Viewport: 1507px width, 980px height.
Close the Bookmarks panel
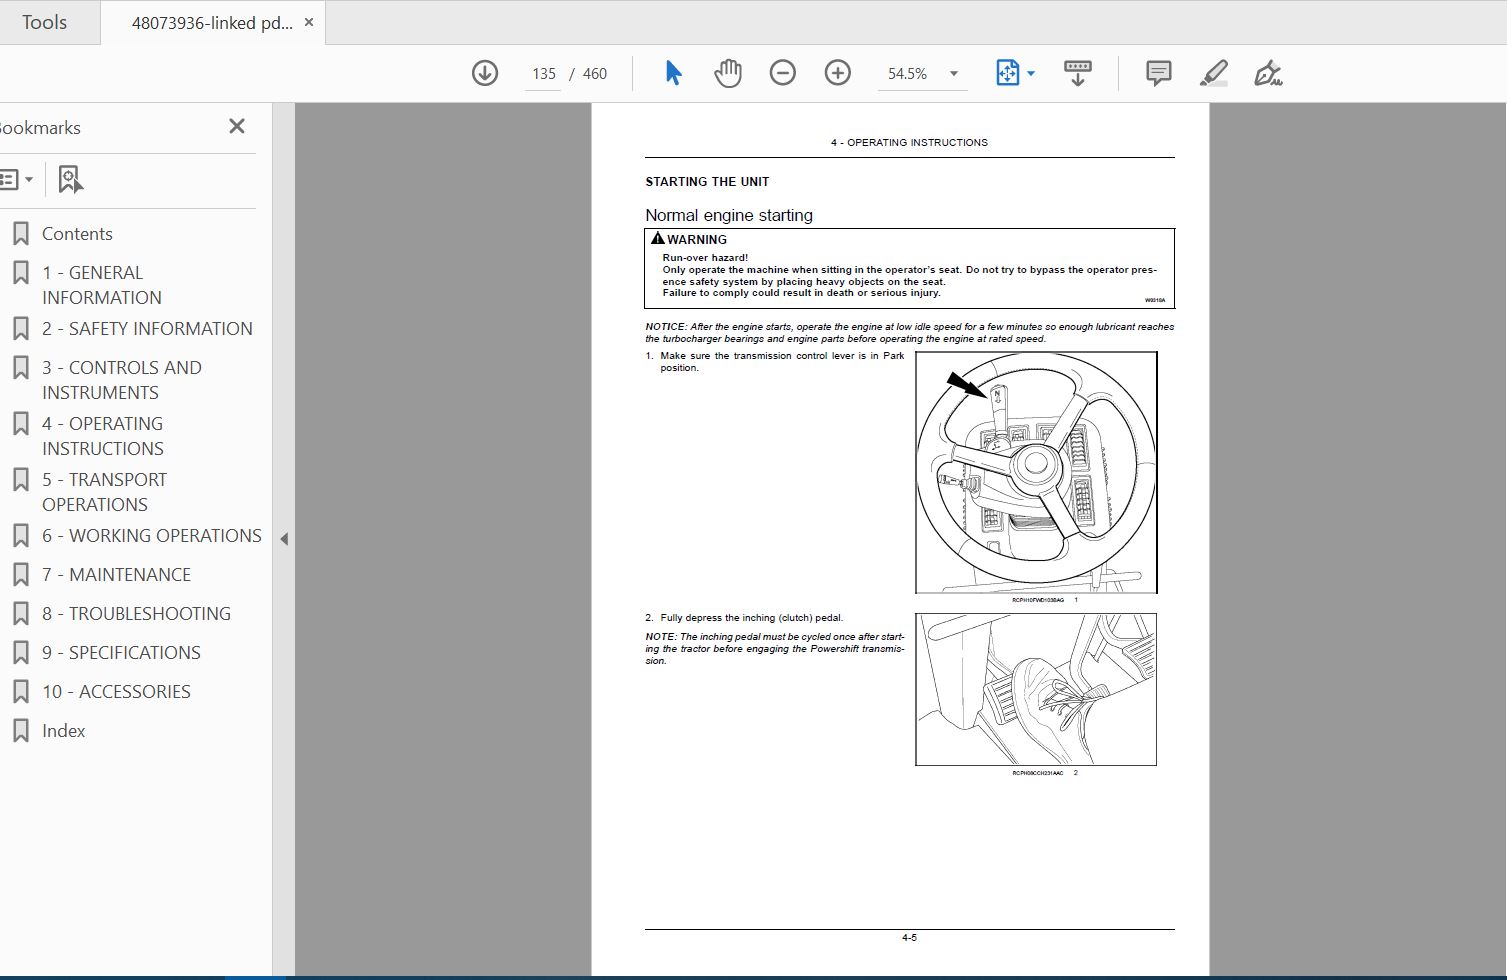237,126
